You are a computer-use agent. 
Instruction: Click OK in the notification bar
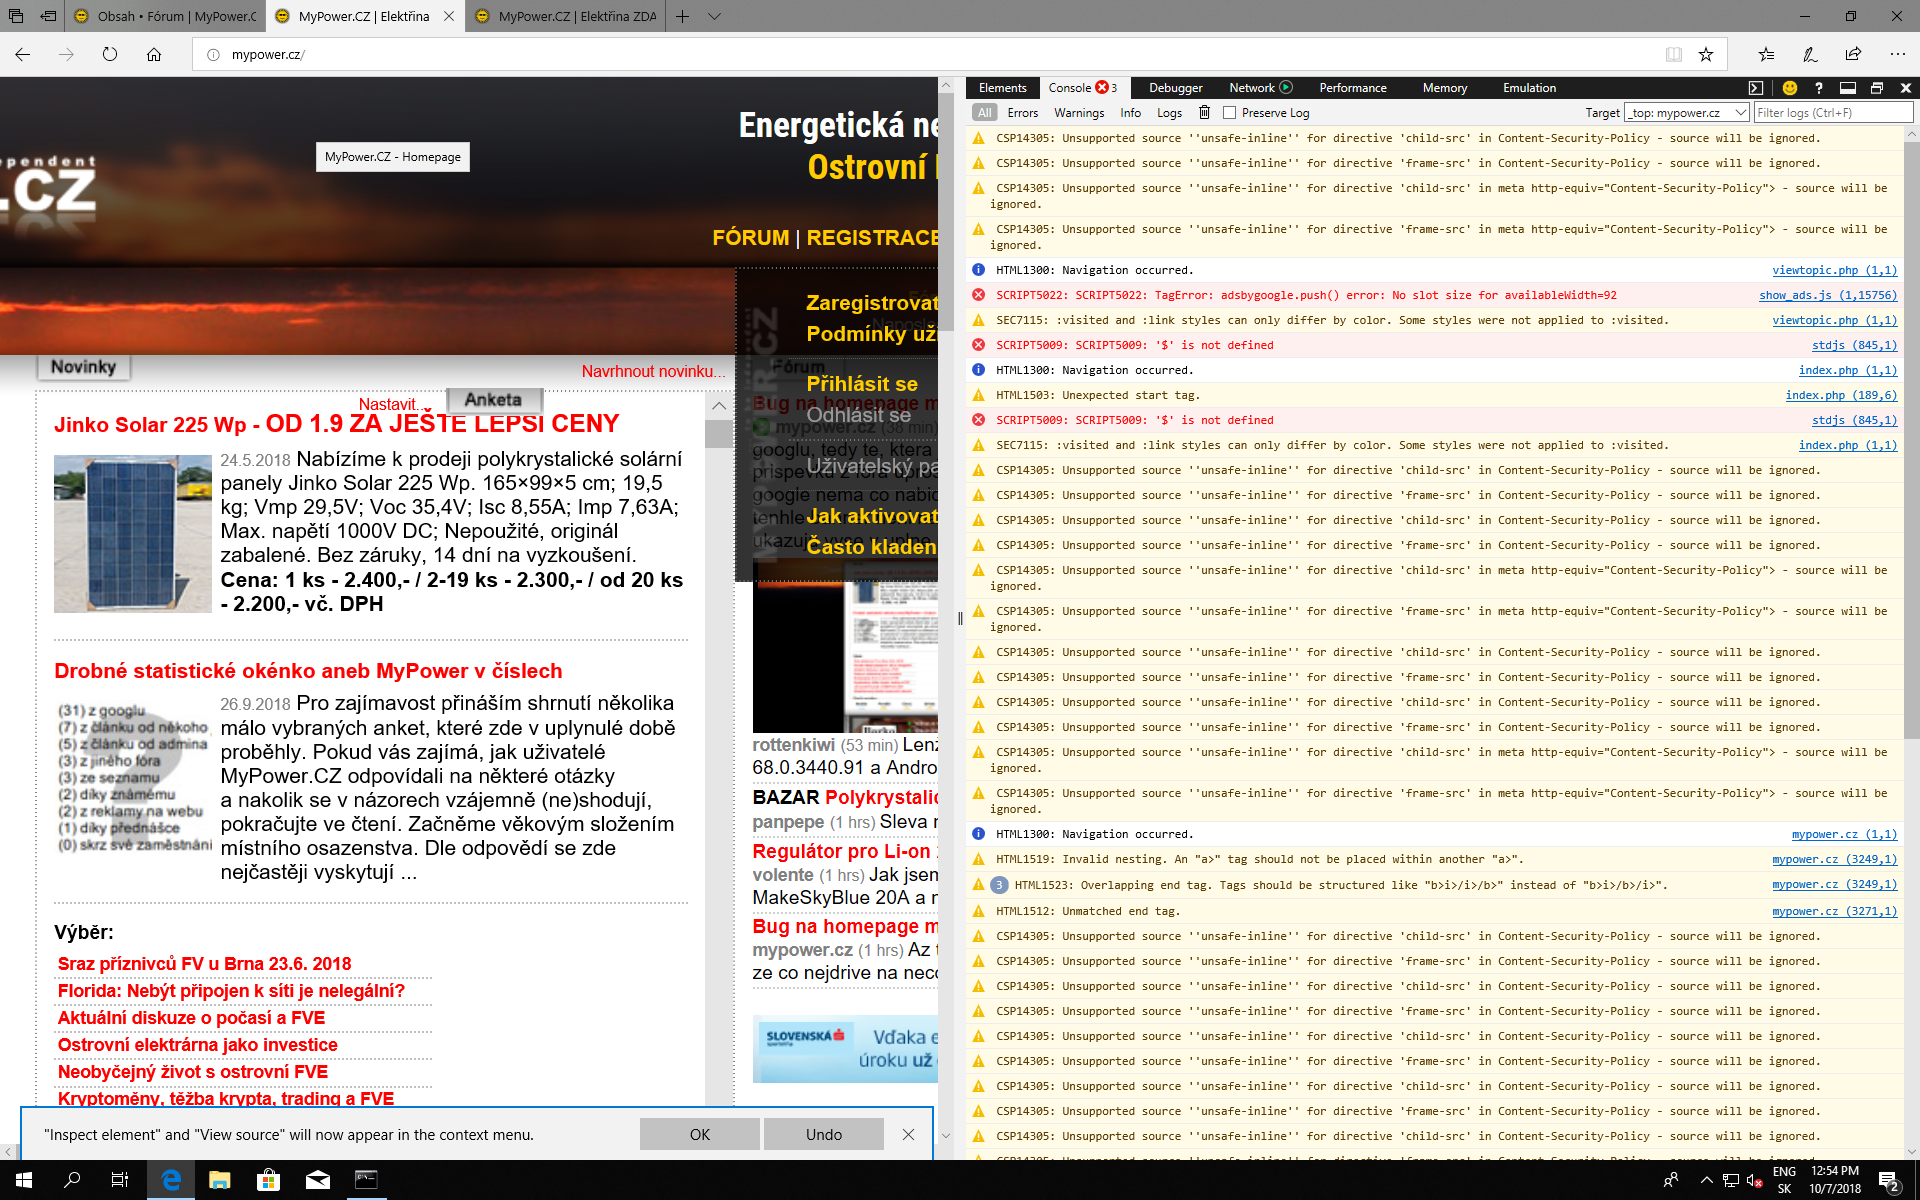pyautogui.click(x=700, y=1134)
